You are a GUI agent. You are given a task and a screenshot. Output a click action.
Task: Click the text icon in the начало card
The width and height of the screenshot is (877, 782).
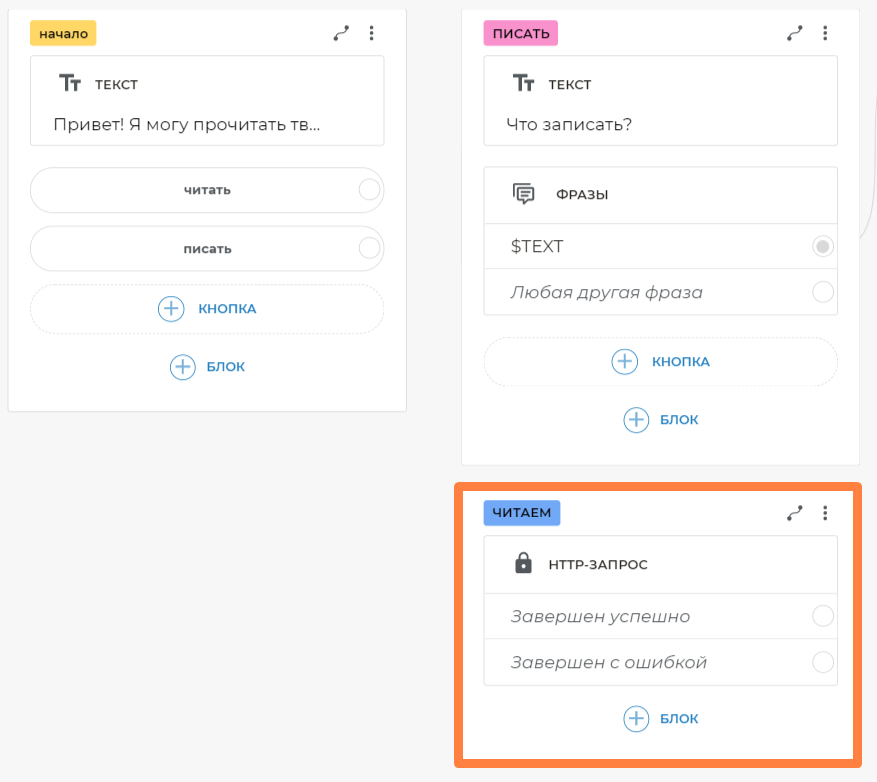(x=70, y=84)
